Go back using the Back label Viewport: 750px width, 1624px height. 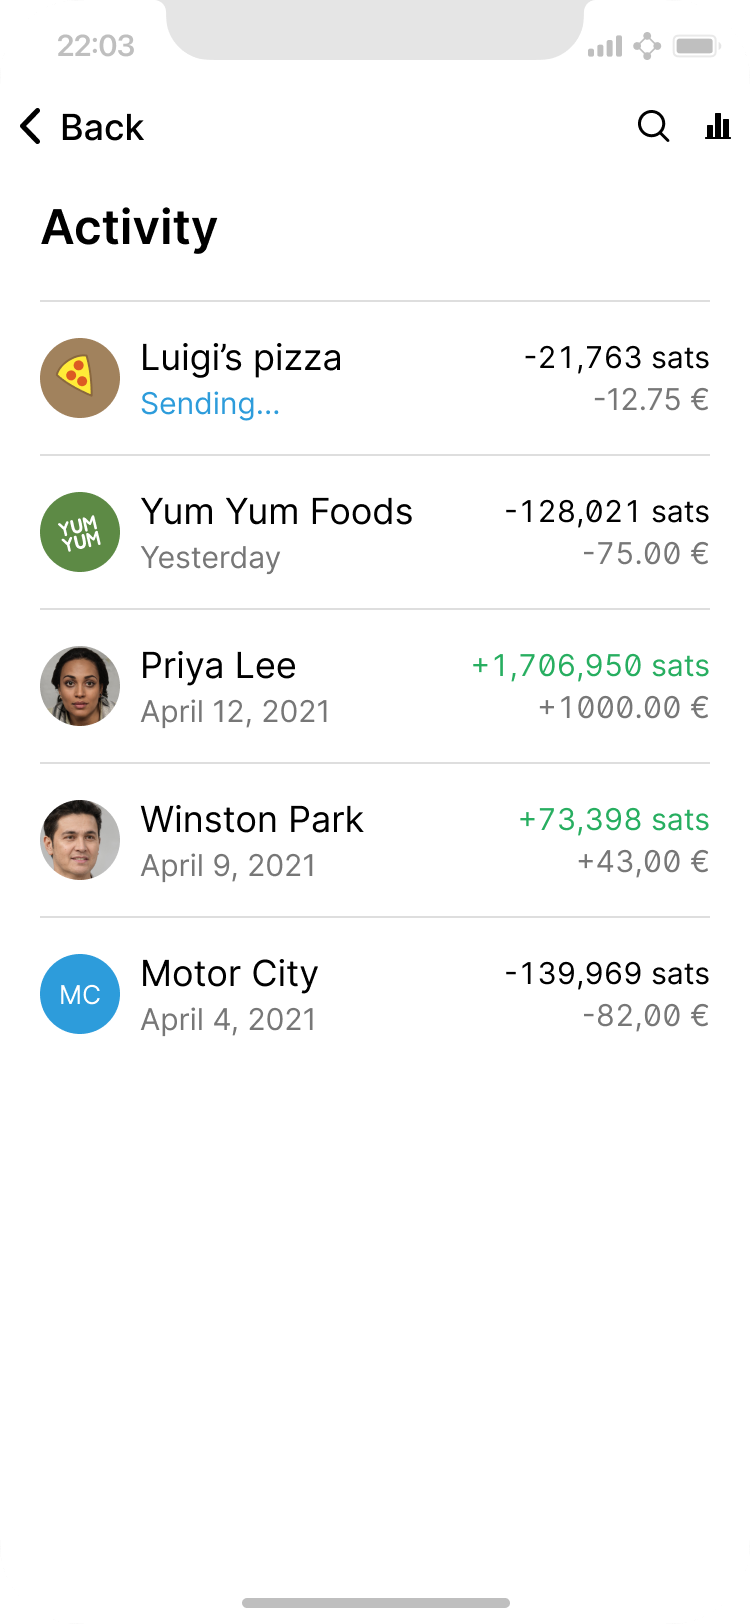102,128
